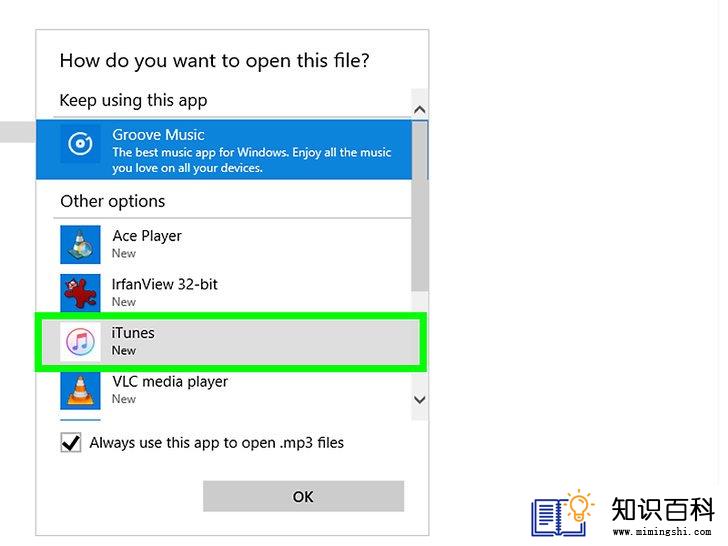Viewport: 728px width, 546px height.
Task: Pick the VLC traffic cone icon
Action: point(80,390)
